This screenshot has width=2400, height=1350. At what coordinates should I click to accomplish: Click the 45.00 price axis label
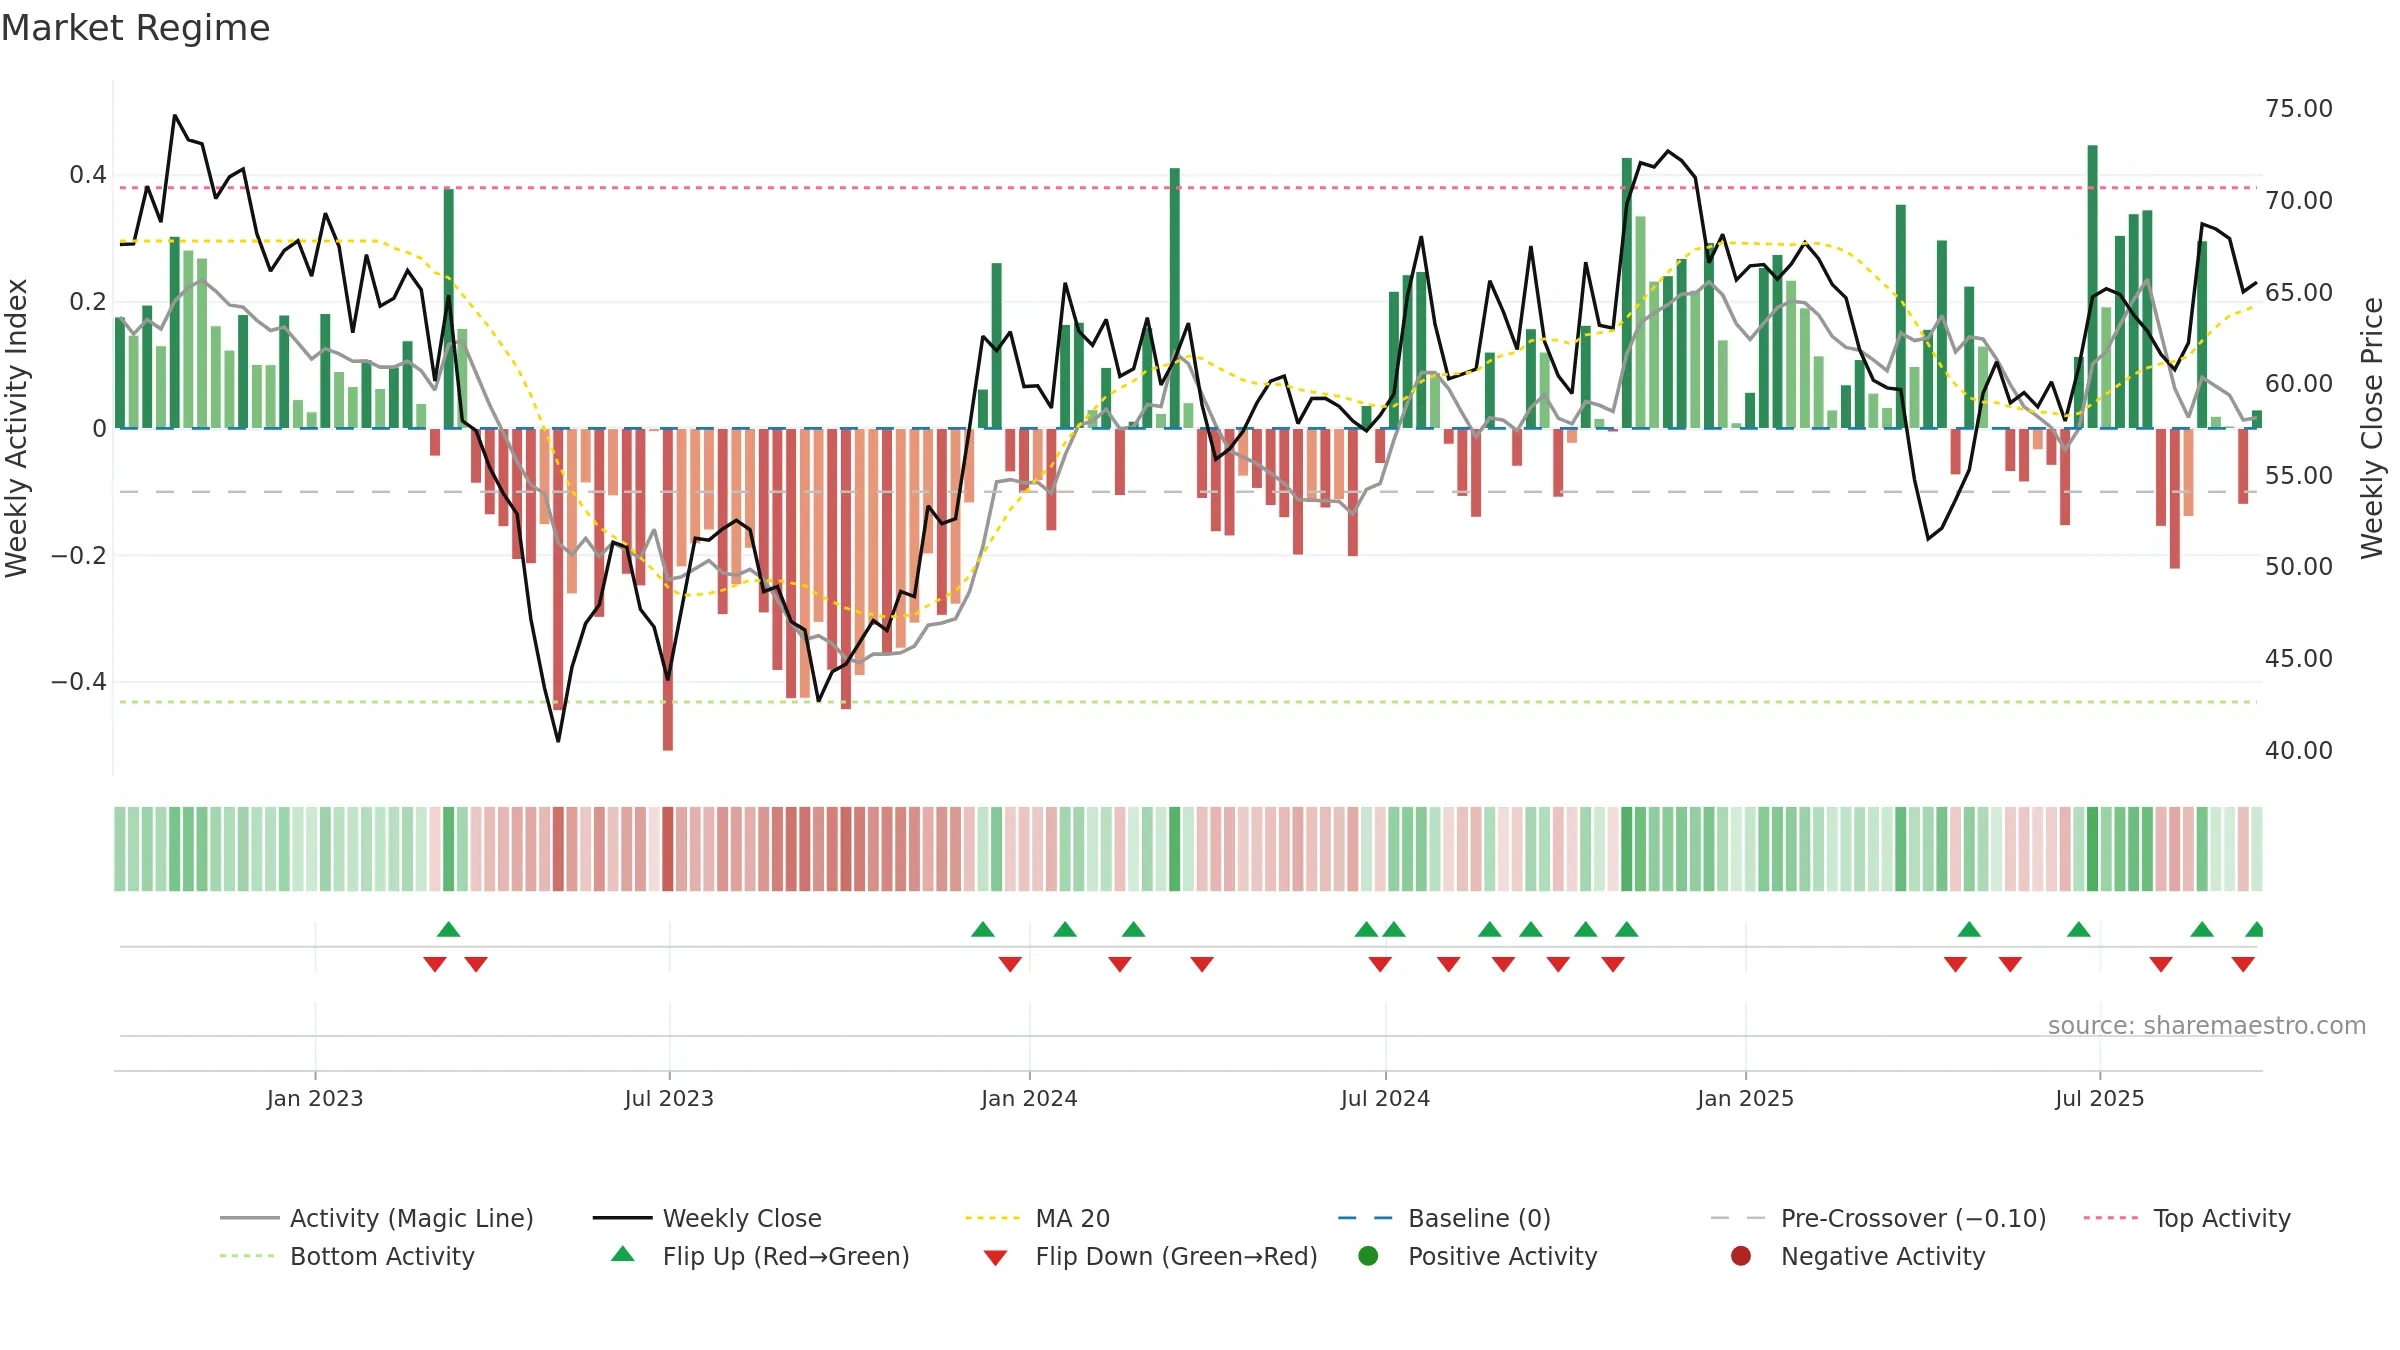pyautogui.click(x=2299, y=659)
